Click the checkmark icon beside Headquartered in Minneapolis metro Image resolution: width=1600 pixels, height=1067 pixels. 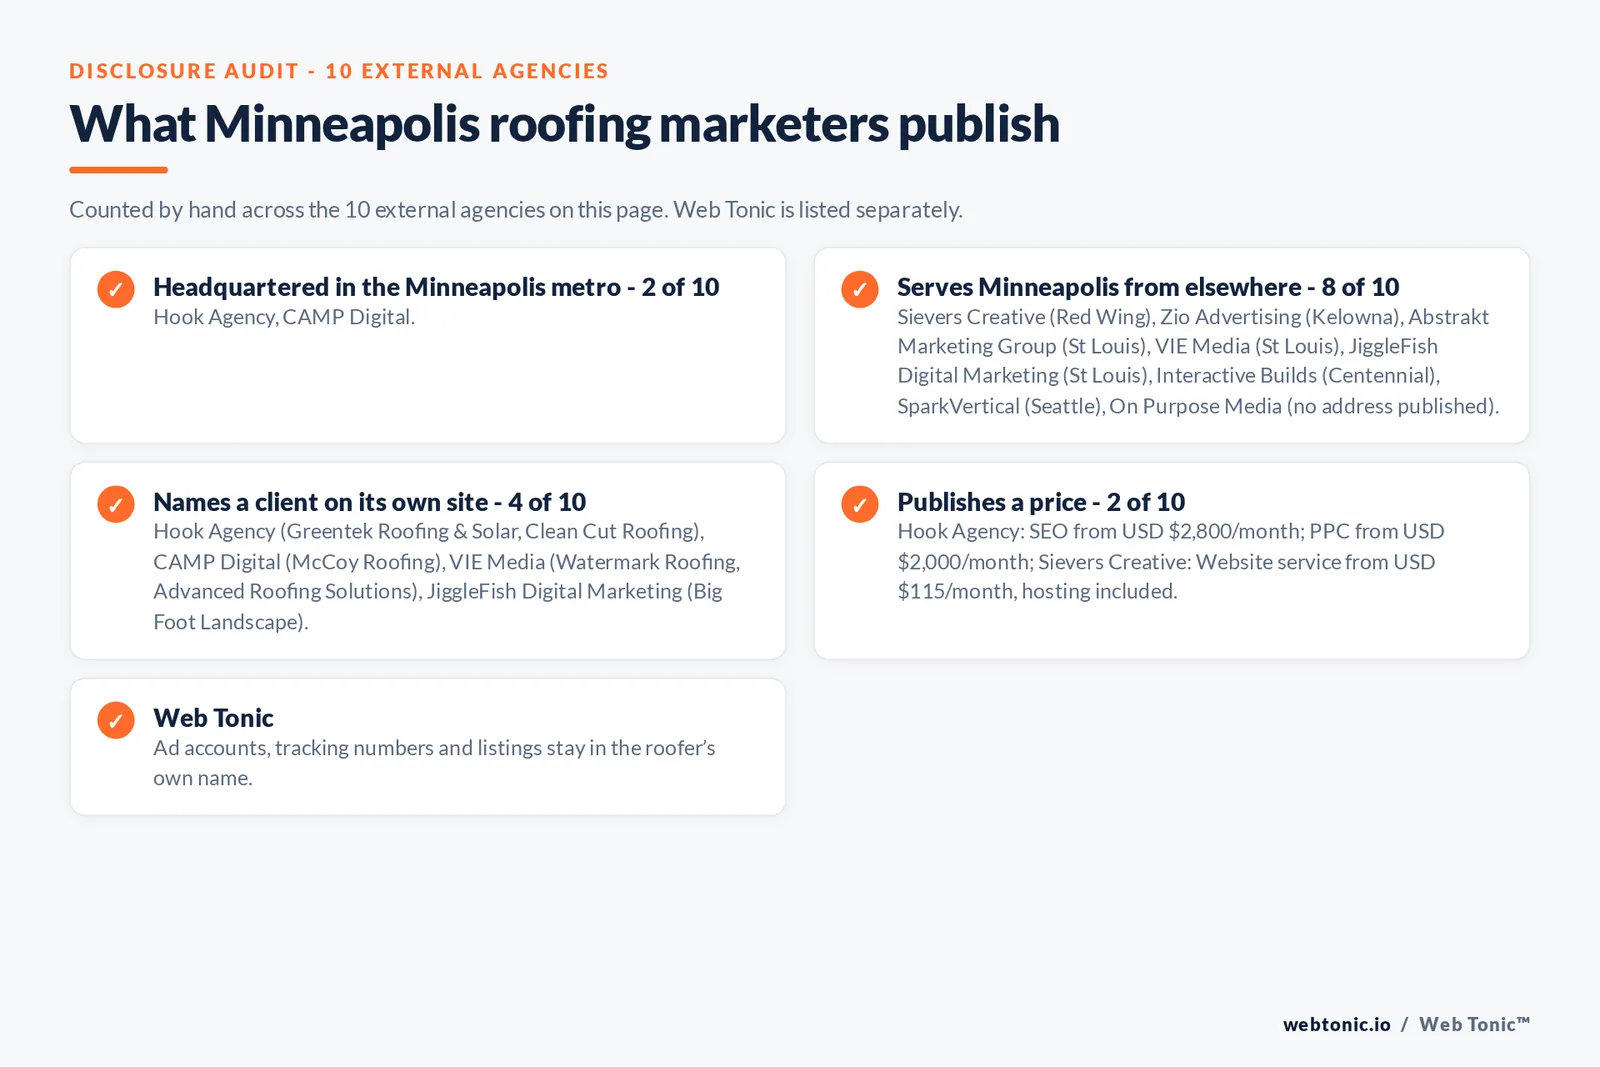[x=116, y=289]
